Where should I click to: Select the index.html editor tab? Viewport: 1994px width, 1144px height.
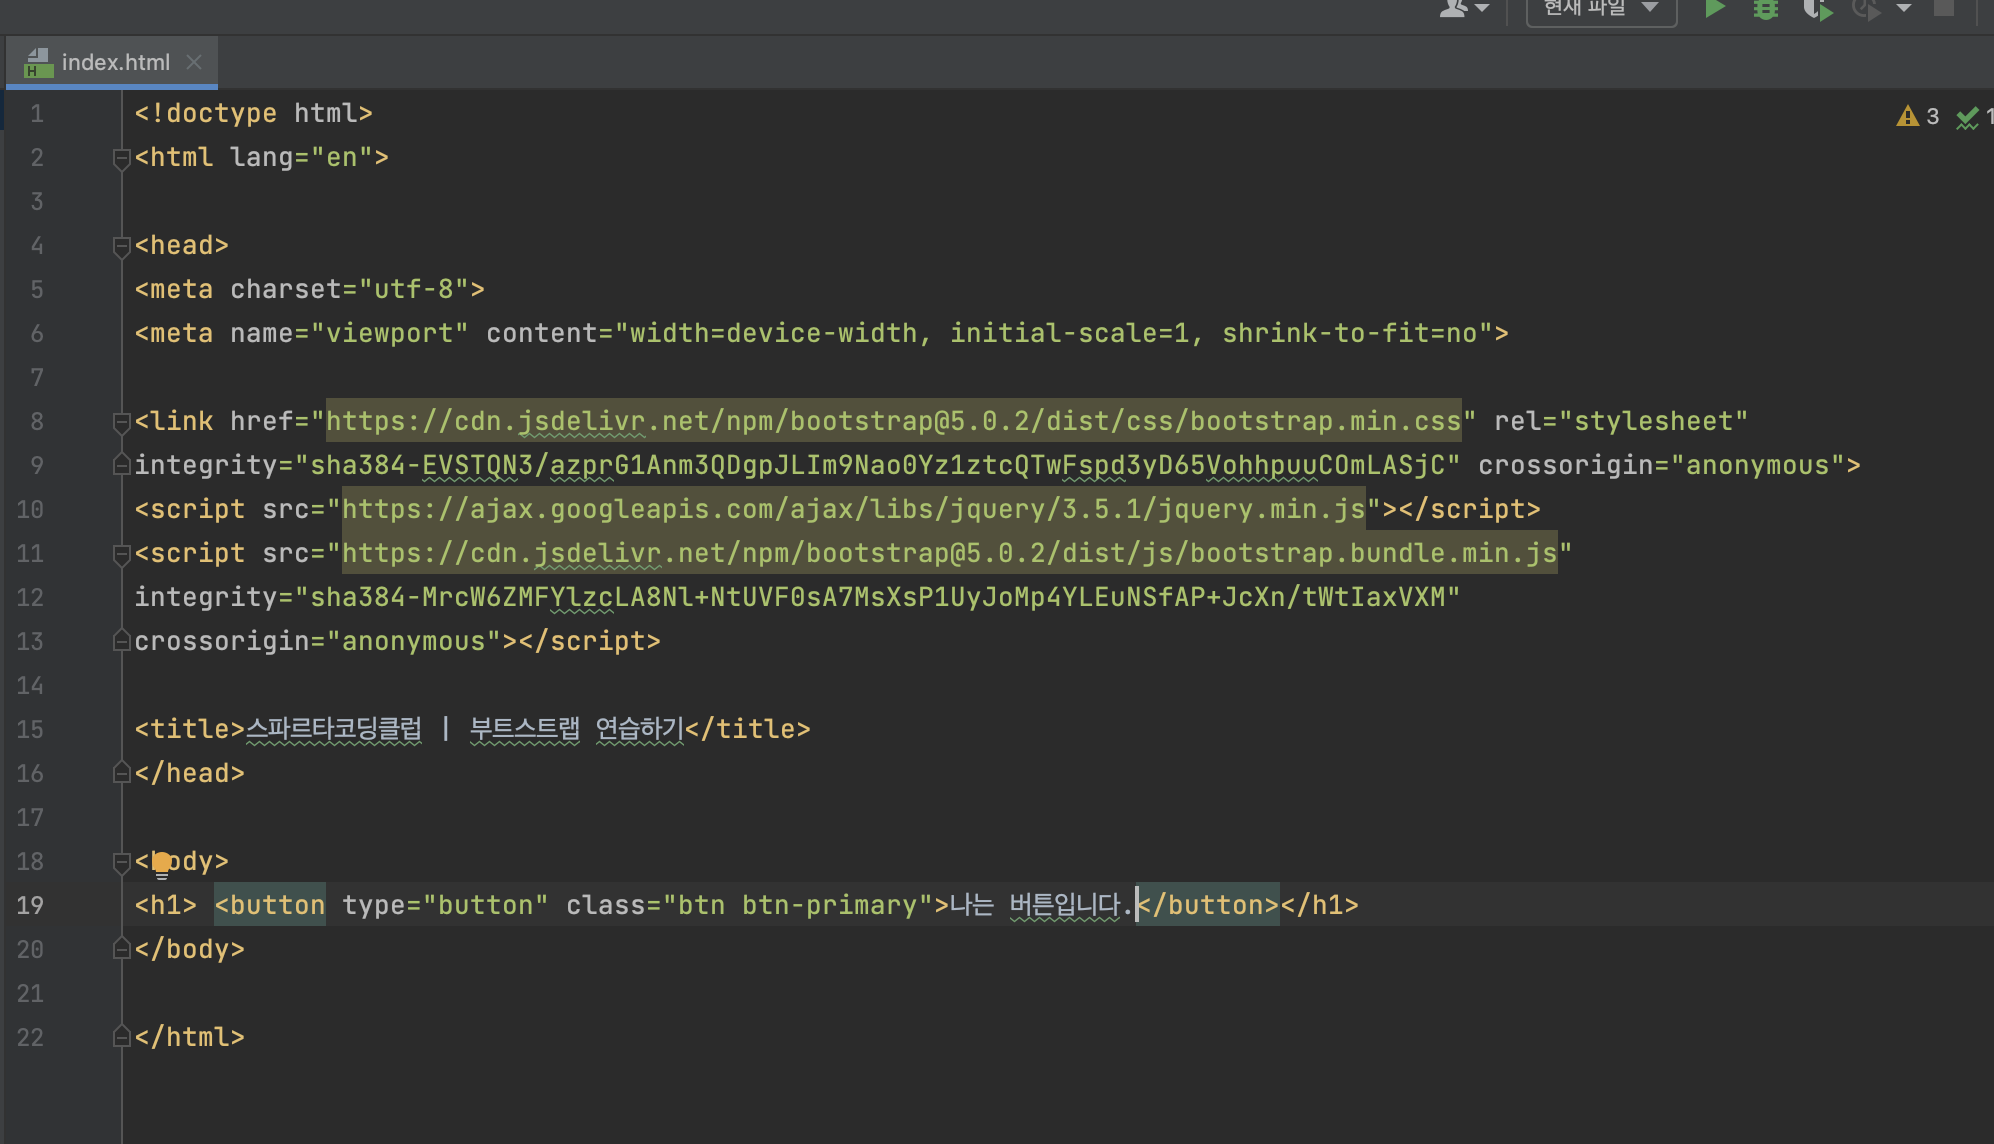point(112,62)
